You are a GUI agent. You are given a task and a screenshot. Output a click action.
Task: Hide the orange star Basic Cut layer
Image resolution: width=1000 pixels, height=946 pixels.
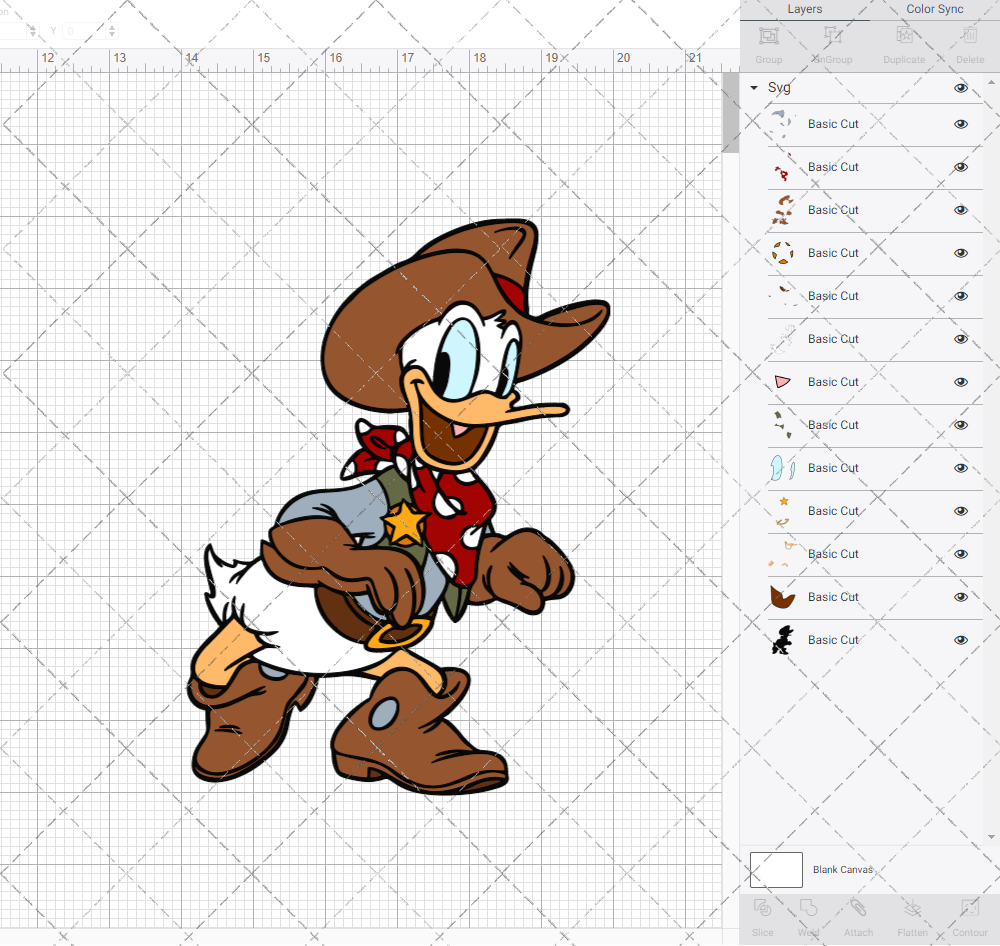pyautogui.click(x=960, y=511)
